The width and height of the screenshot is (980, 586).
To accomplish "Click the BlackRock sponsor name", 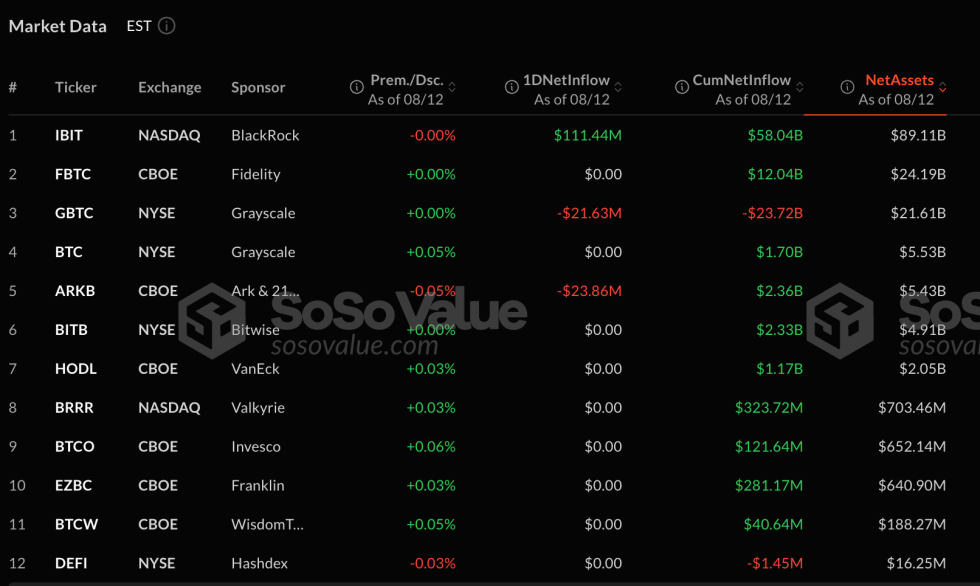I will click(265, 135).
